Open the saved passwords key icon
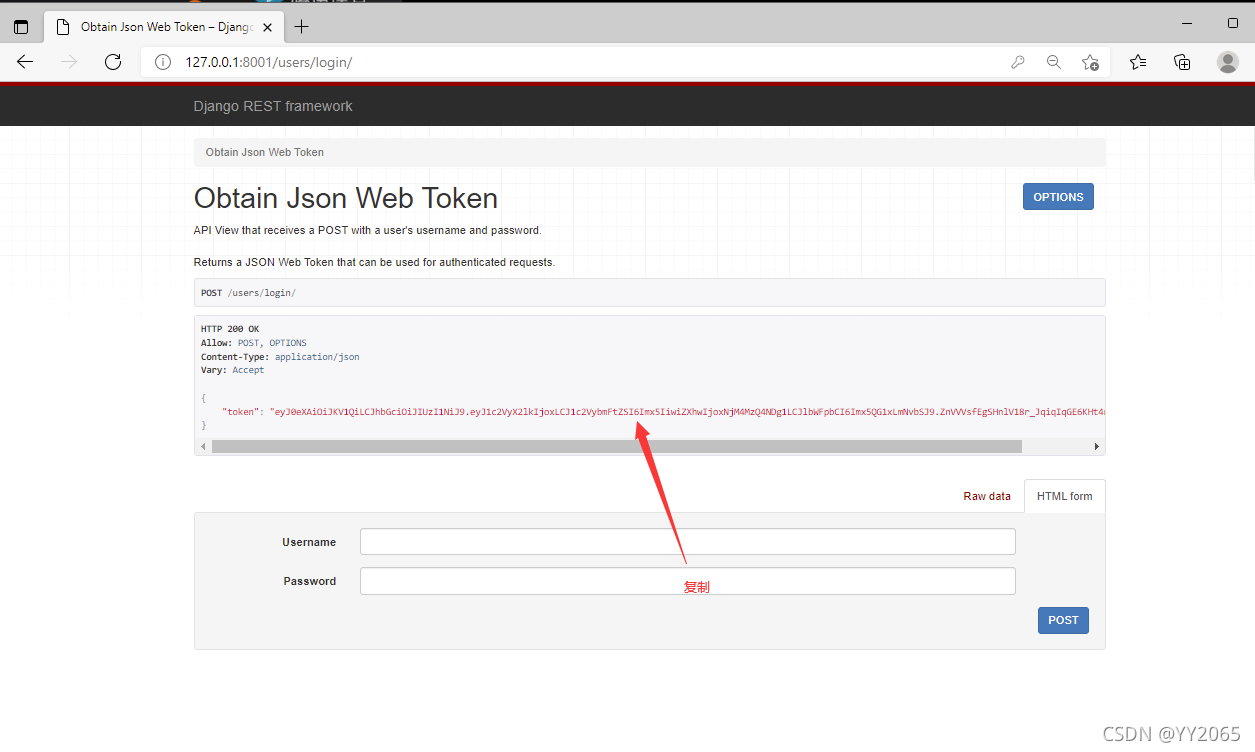The image size is (1255, 752). click(x=1018, y=62)
